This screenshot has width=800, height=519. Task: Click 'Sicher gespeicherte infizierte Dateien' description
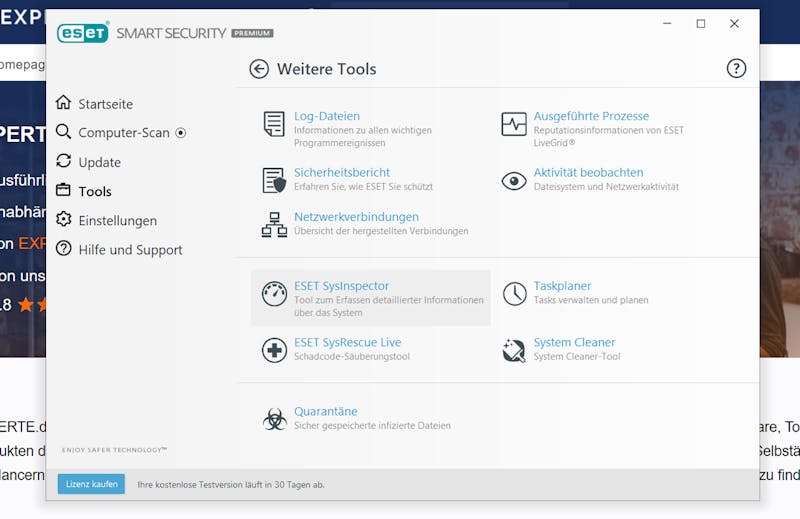tap(372, 426)
